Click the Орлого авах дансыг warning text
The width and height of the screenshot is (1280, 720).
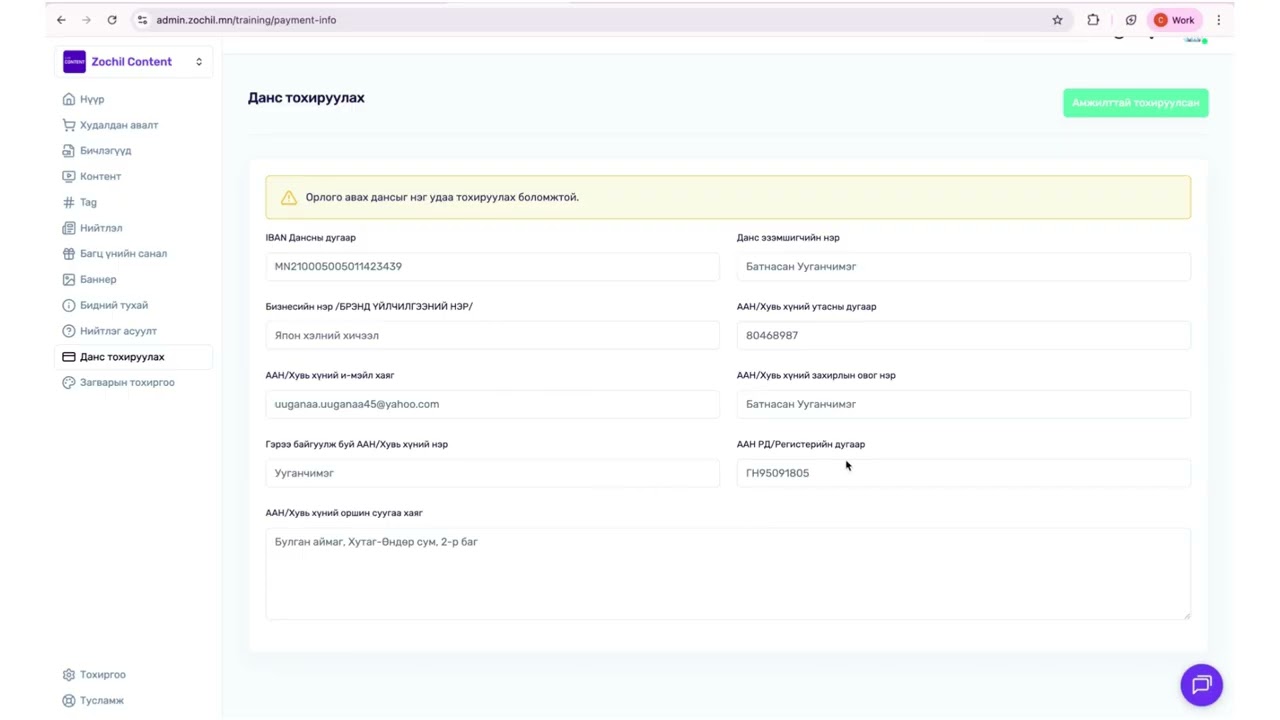(x=442, y=198)
